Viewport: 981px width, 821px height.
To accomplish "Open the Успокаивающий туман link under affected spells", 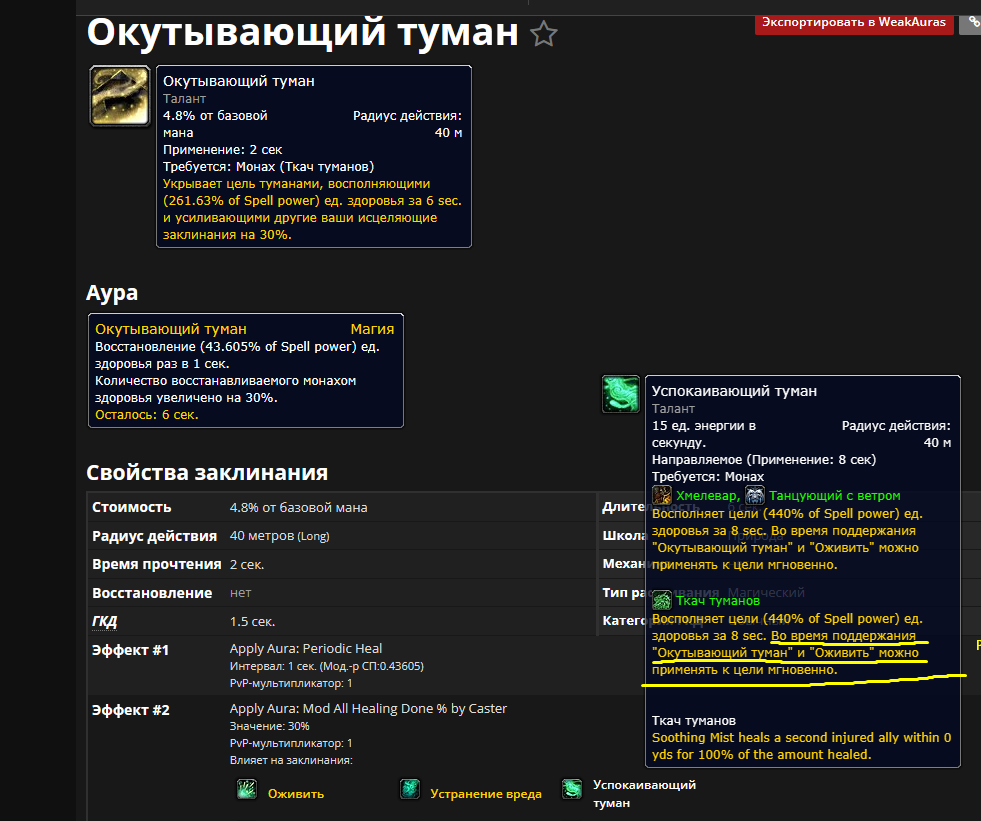I will pos(644,793).
